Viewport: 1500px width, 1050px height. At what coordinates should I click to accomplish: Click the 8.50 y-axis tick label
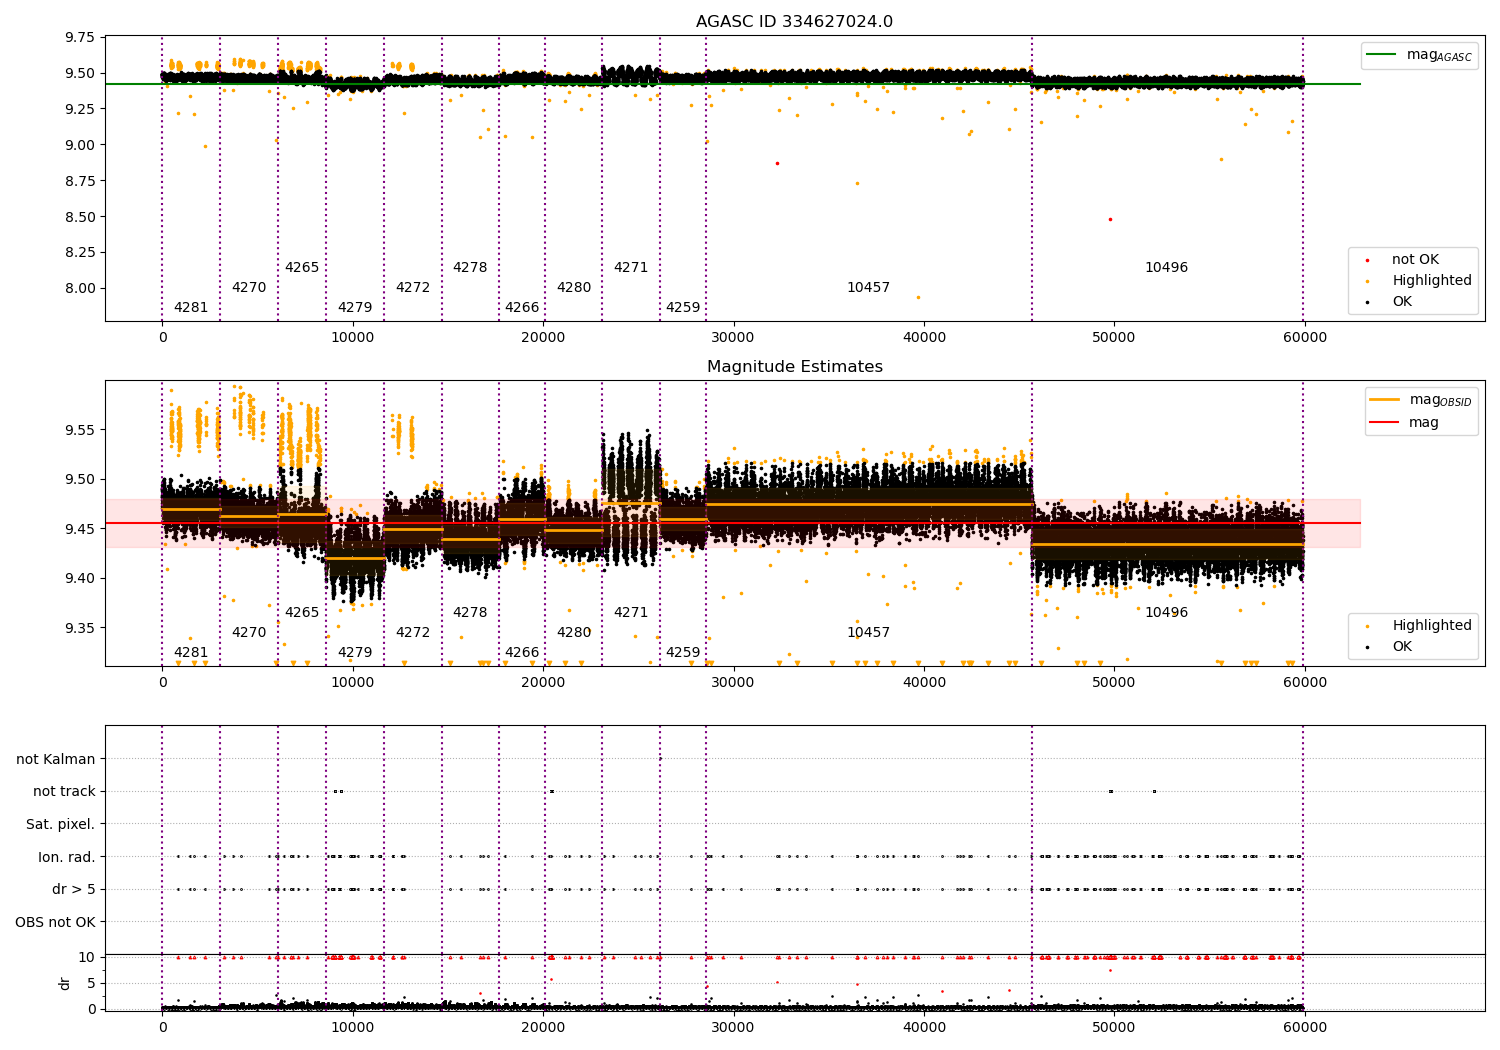point(79,217)
